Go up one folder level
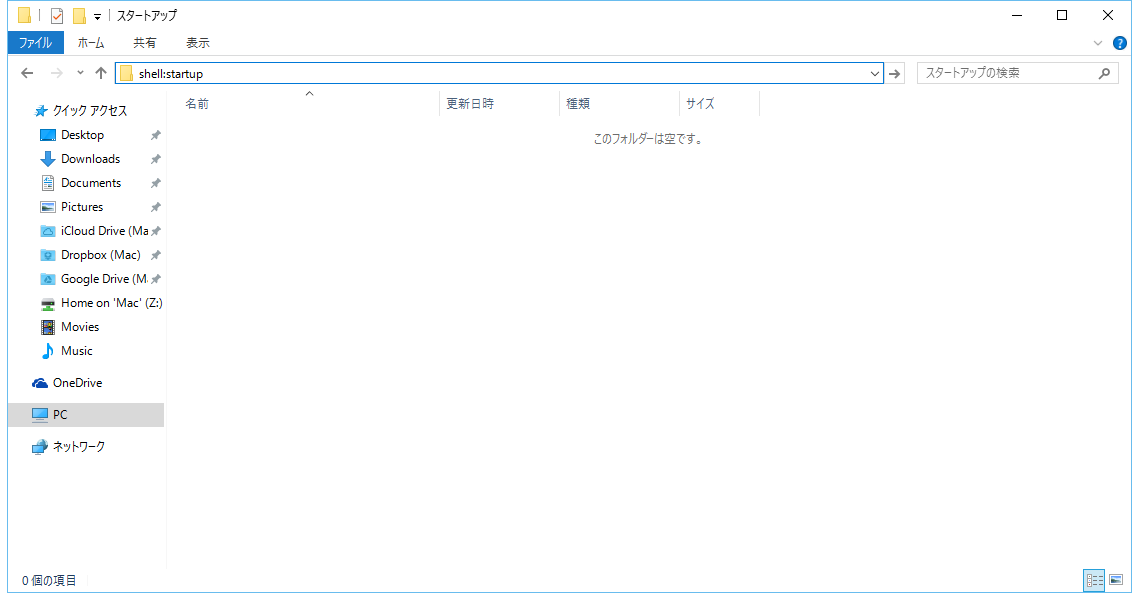This screenshot has width=1139, height=600. 101,73
